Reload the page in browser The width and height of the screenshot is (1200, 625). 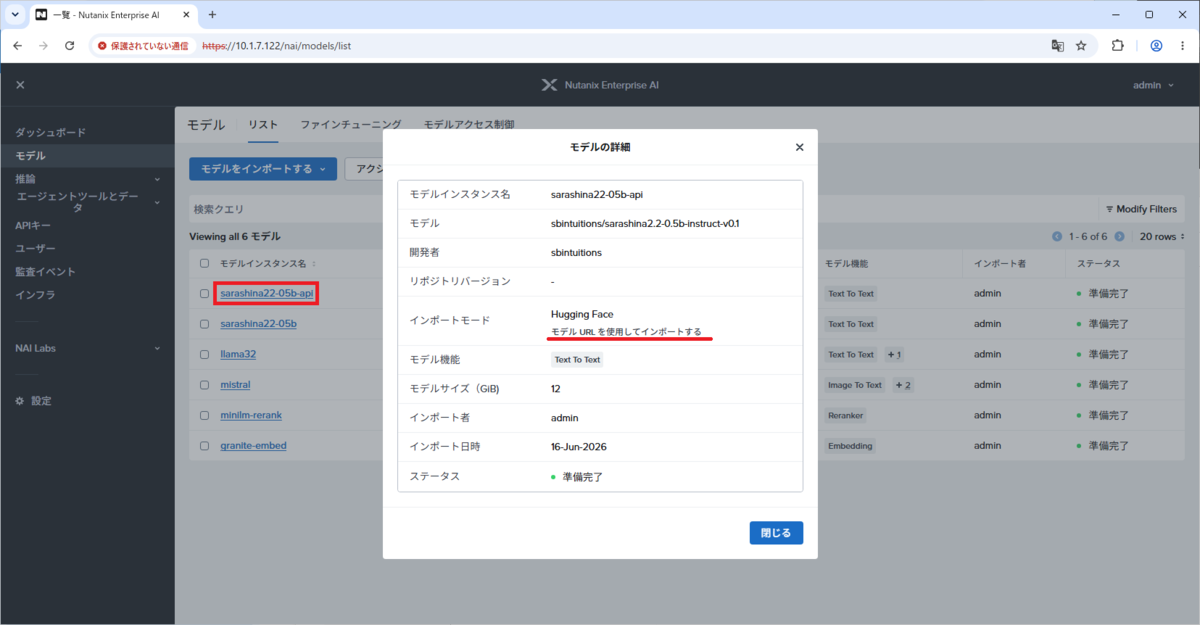(69, 46)
